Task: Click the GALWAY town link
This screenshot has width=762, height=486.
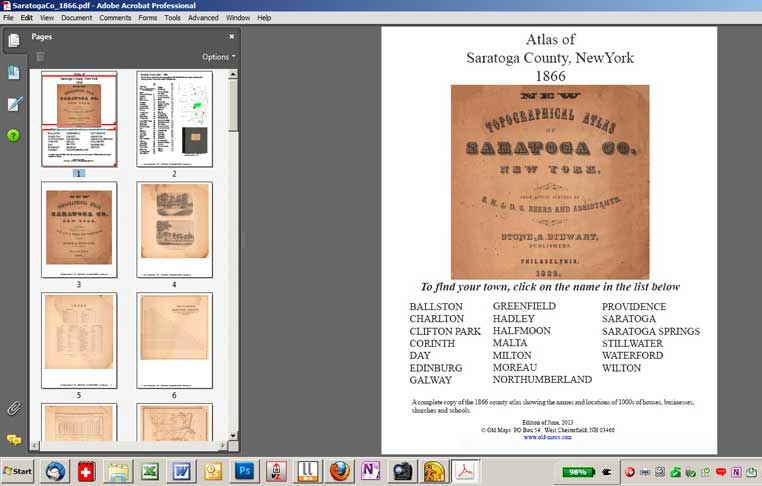Action: pyautogui.click(x=431, y=381)
